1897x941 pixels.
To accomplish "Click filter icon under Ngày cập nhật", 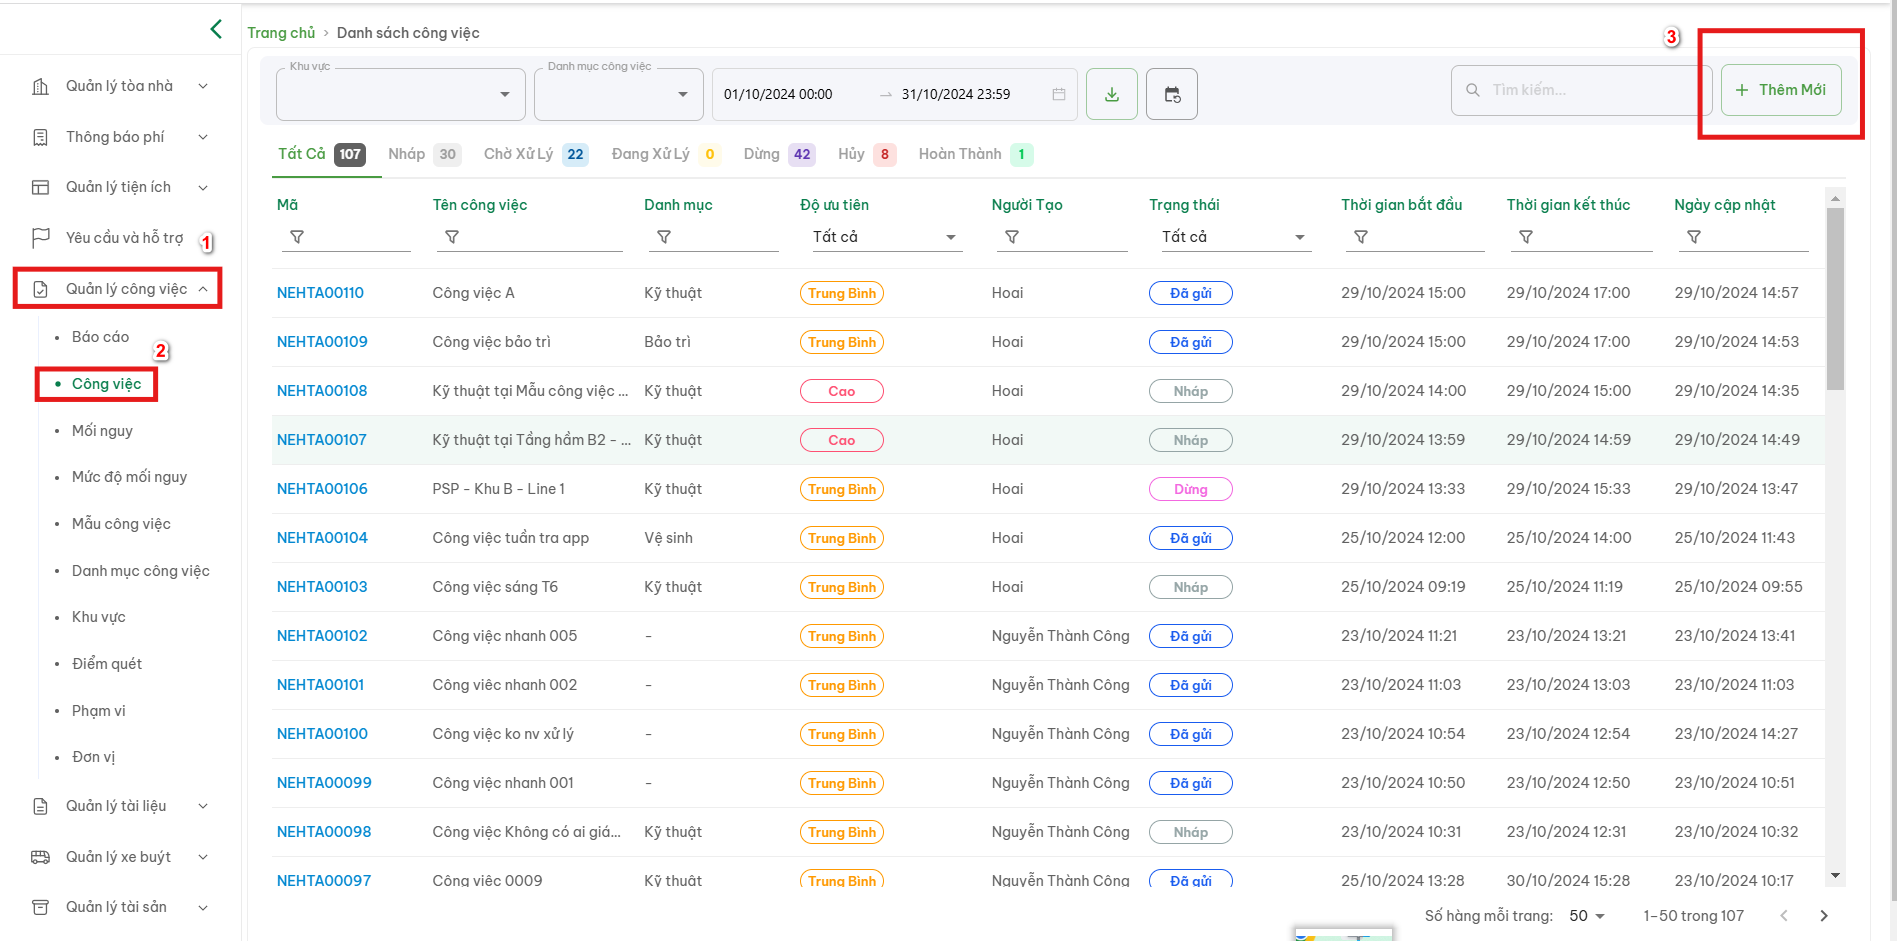I will click(x=1694, y=237).
